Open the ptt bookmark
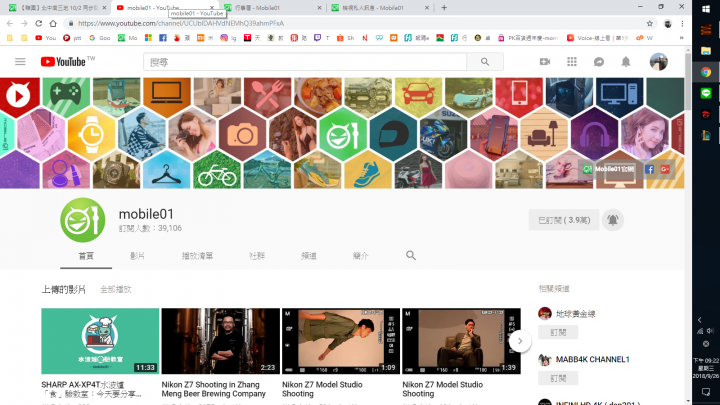The image size is (720, 405). pos(72,38)
